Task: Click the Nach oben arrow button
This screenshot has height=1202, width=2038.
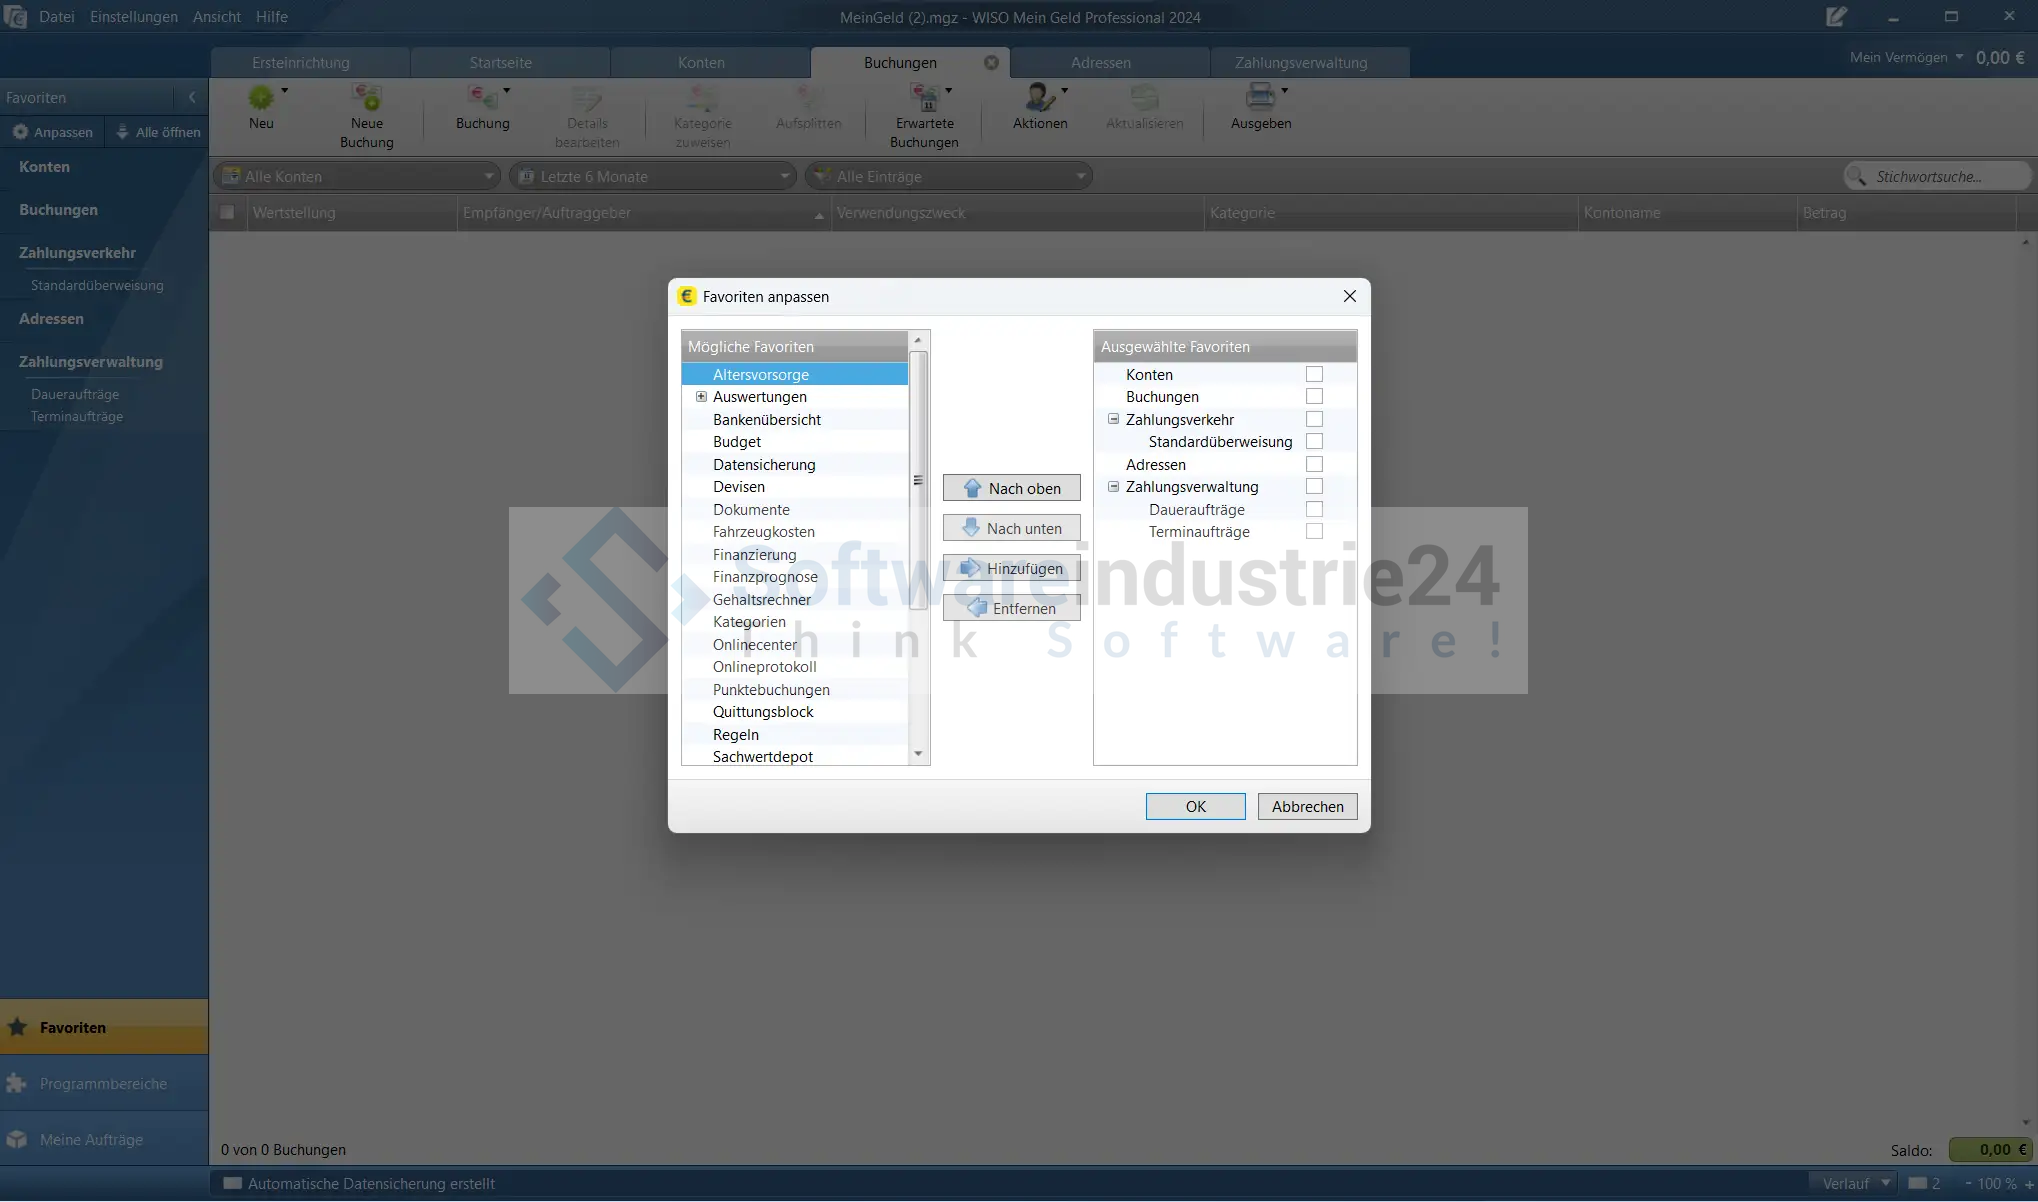Action: (x=1011, y=488)
